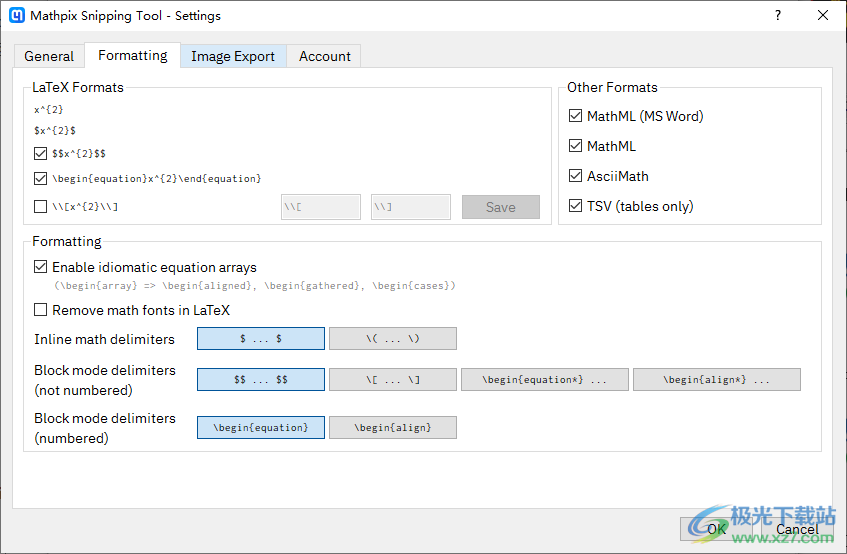847x554 pixels.
Task: Close the Settings dialog window
Action: pos(823,15)
